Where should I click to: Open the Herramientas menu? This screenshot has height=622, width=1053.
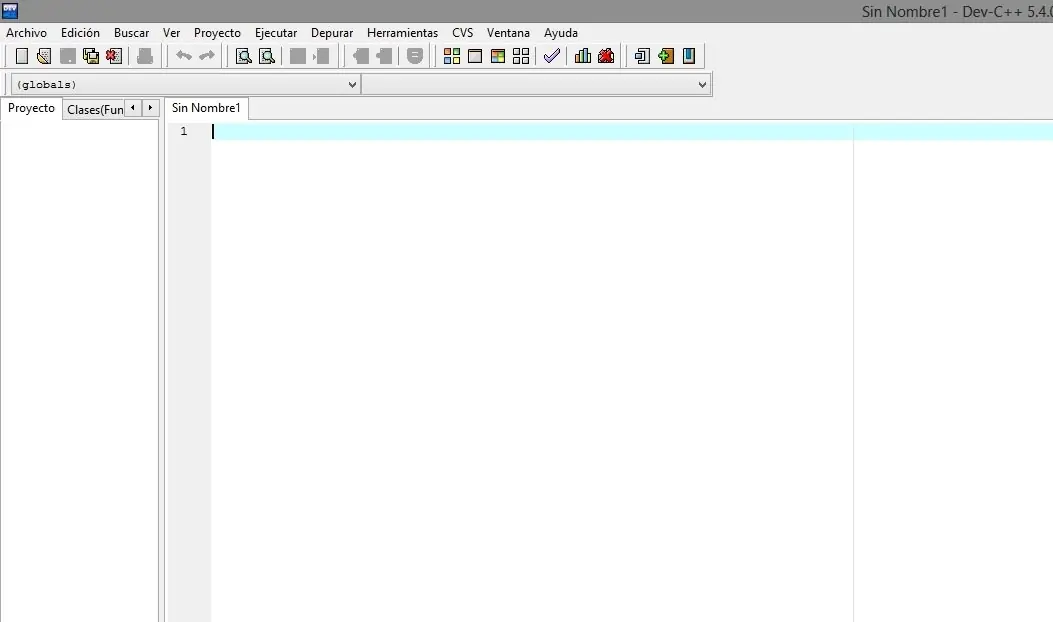402,33
